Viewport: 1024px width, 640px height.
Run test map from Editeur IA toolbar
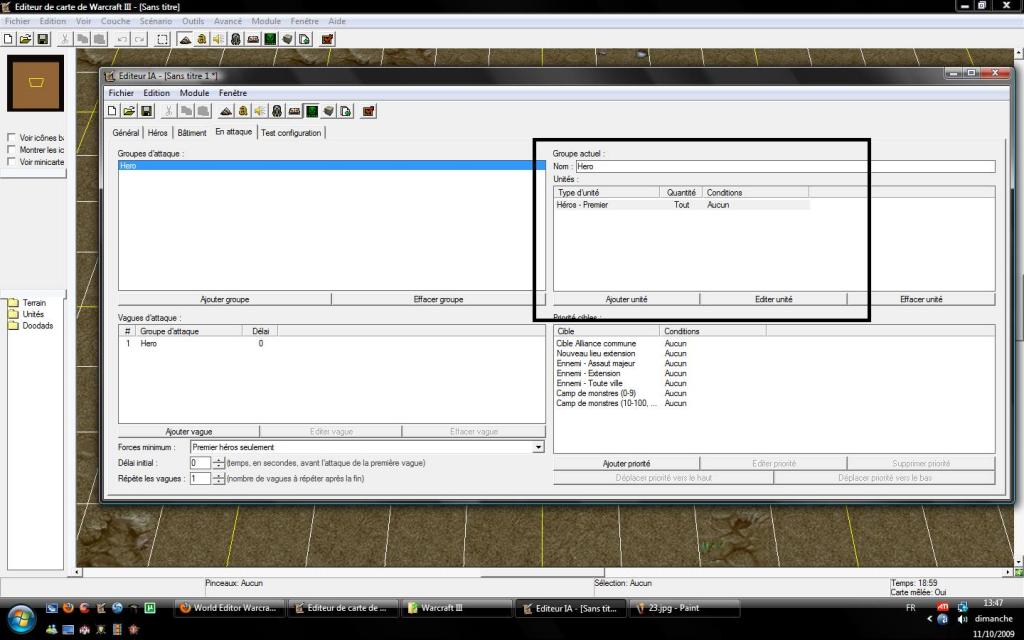pyautogui.click(x=369, y=111)
